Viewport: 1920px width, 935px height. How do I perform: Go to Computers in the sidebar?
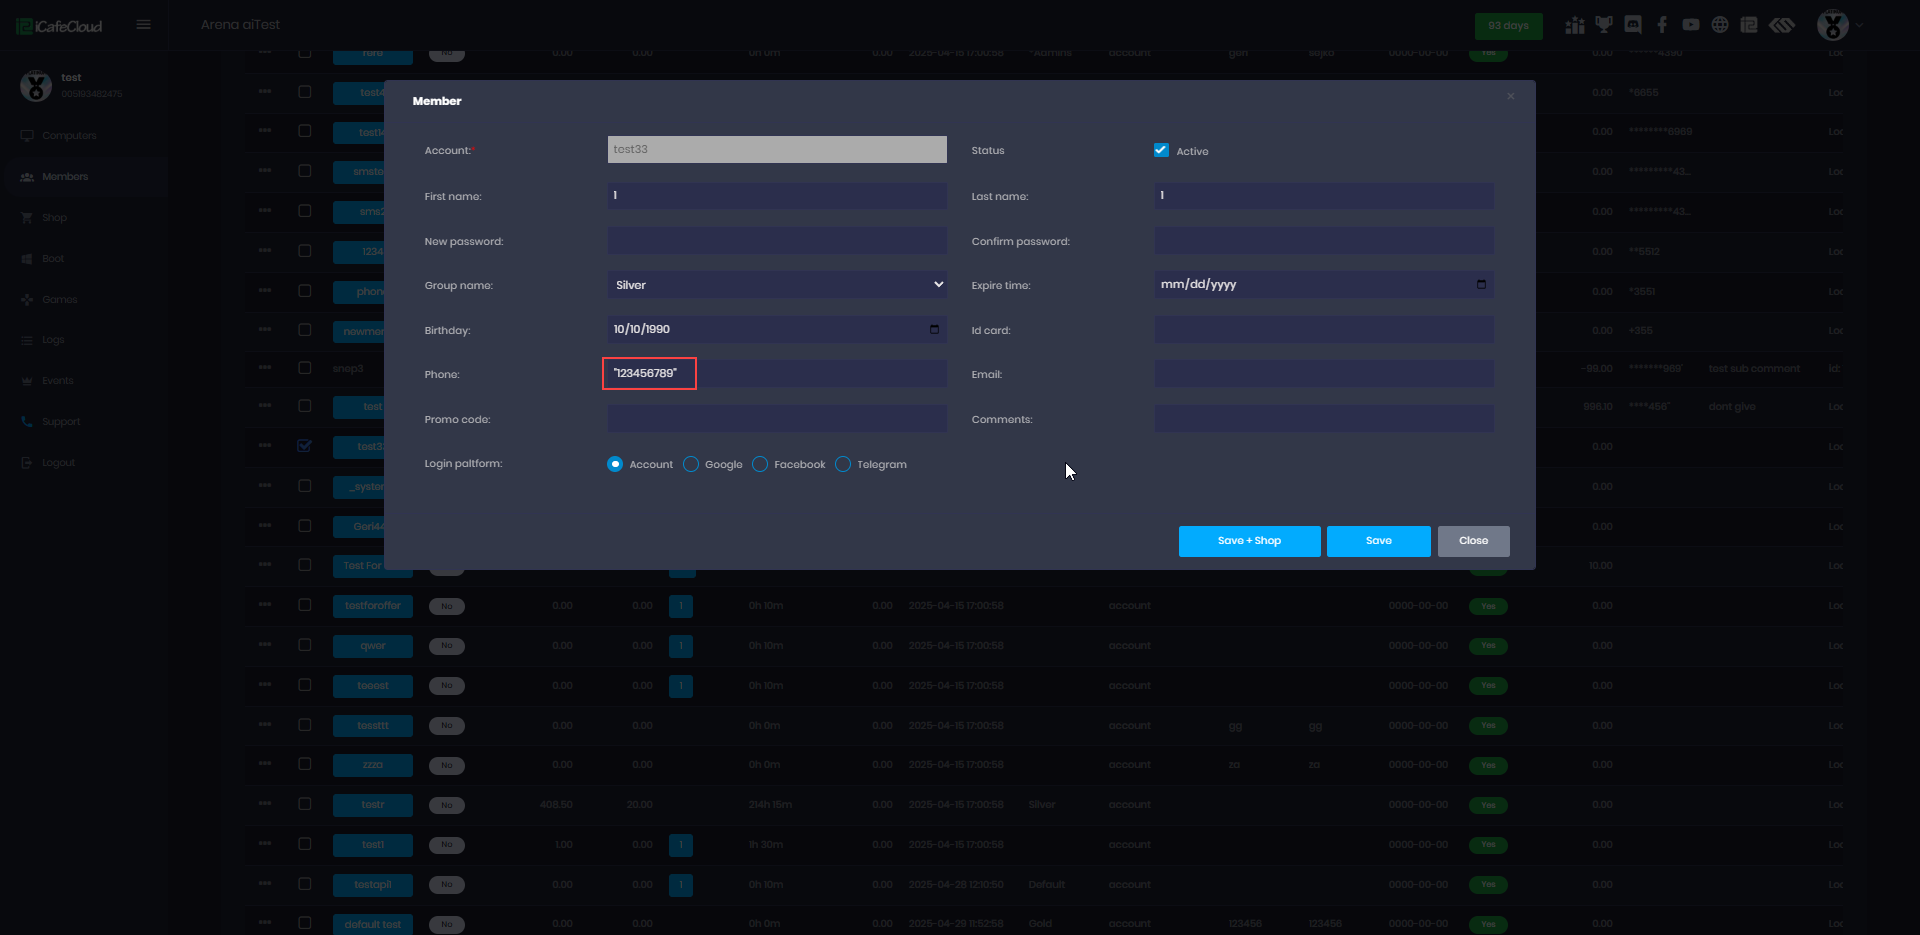(69, 136)
